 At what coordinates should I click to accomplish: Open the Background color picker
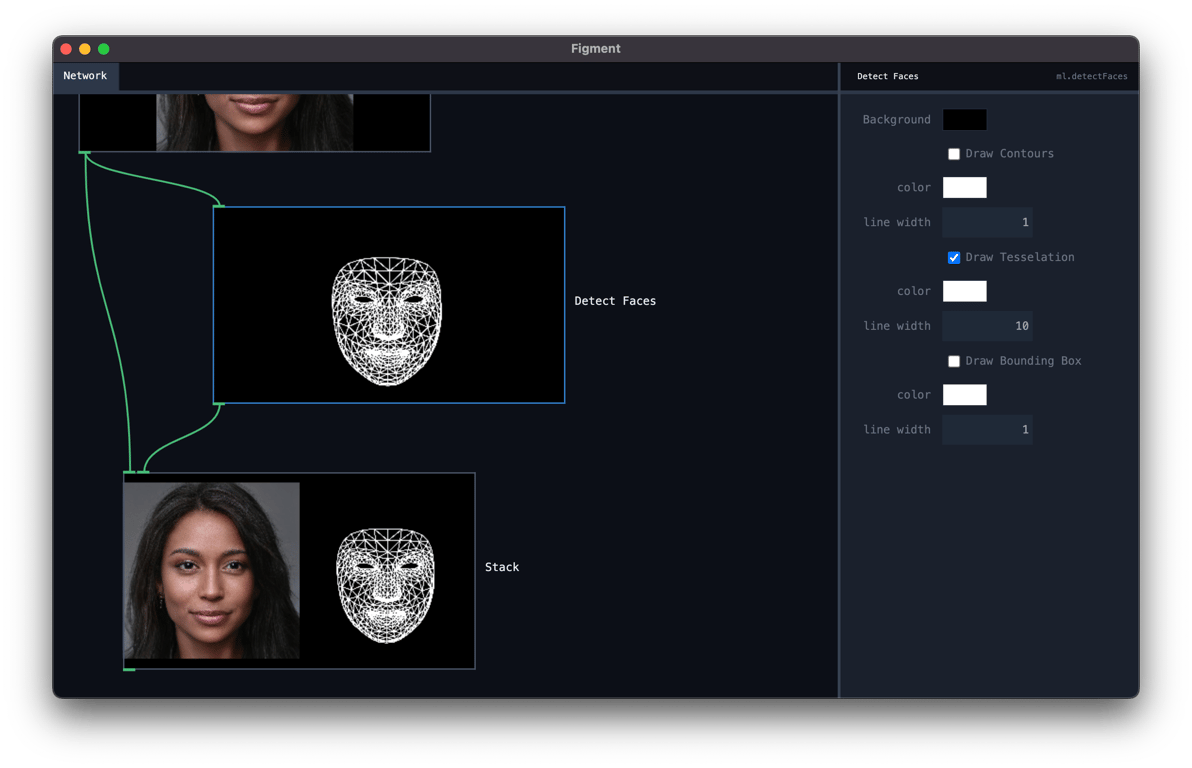click(964, 119)
